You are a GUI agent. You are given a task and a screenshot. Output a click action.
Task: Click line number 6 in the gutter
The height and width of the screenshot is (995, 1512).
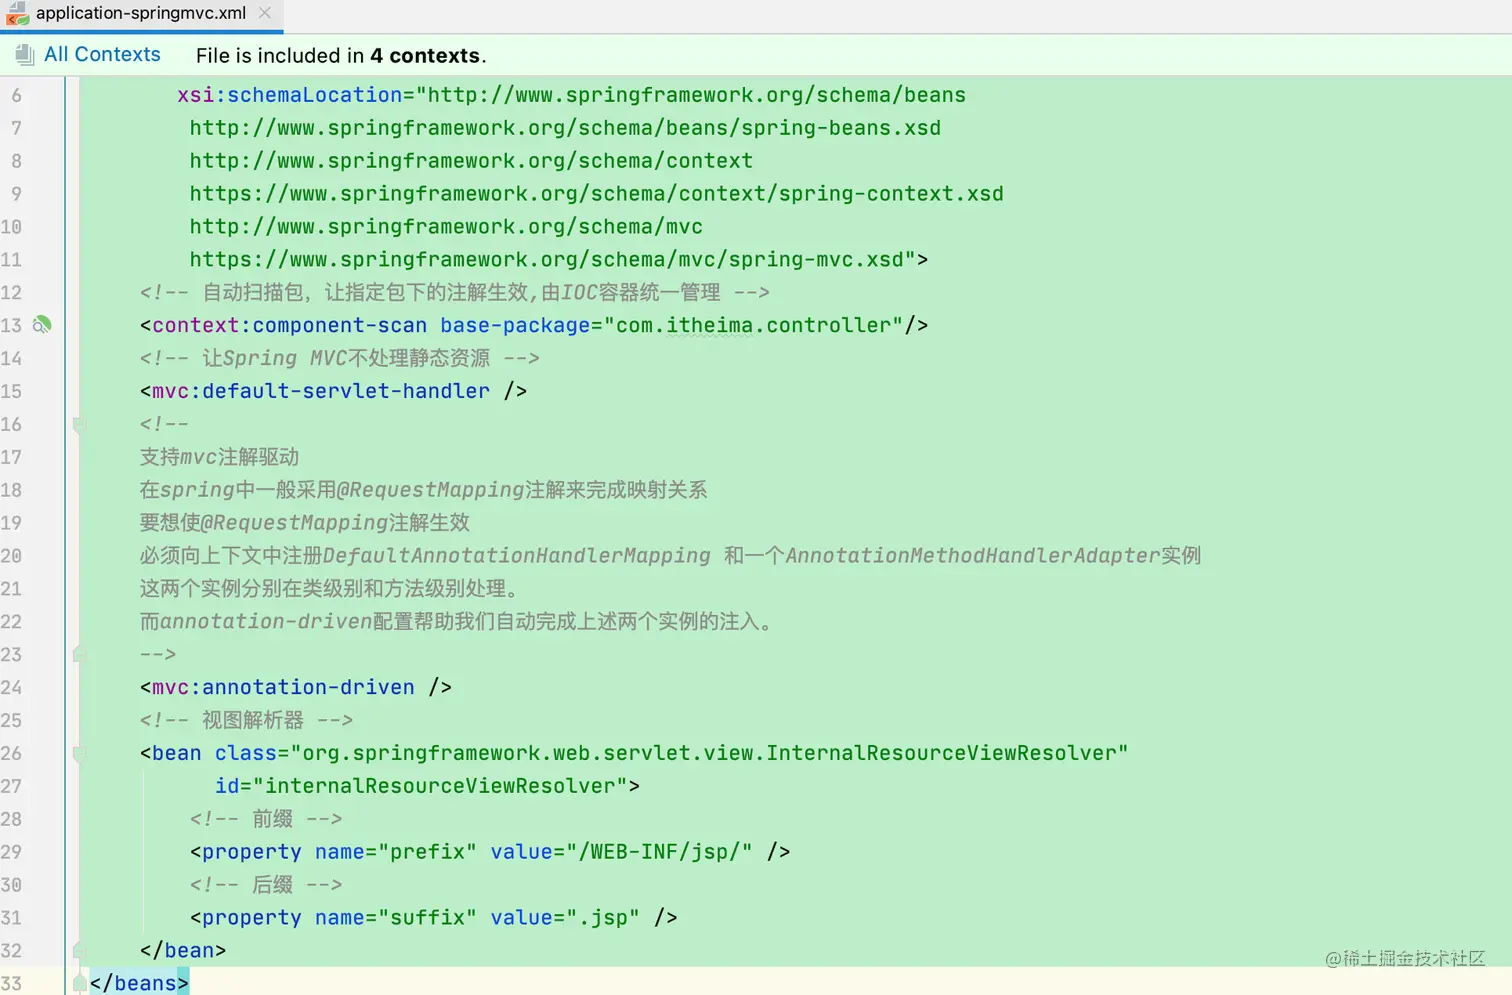pos(16,95)
